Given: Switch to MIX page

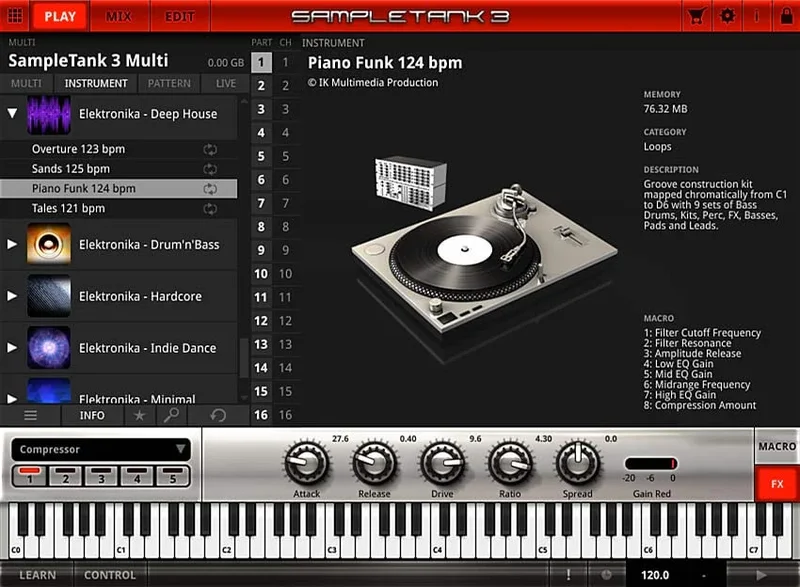Looking at the screenshot, I should [x=119, y=16].
